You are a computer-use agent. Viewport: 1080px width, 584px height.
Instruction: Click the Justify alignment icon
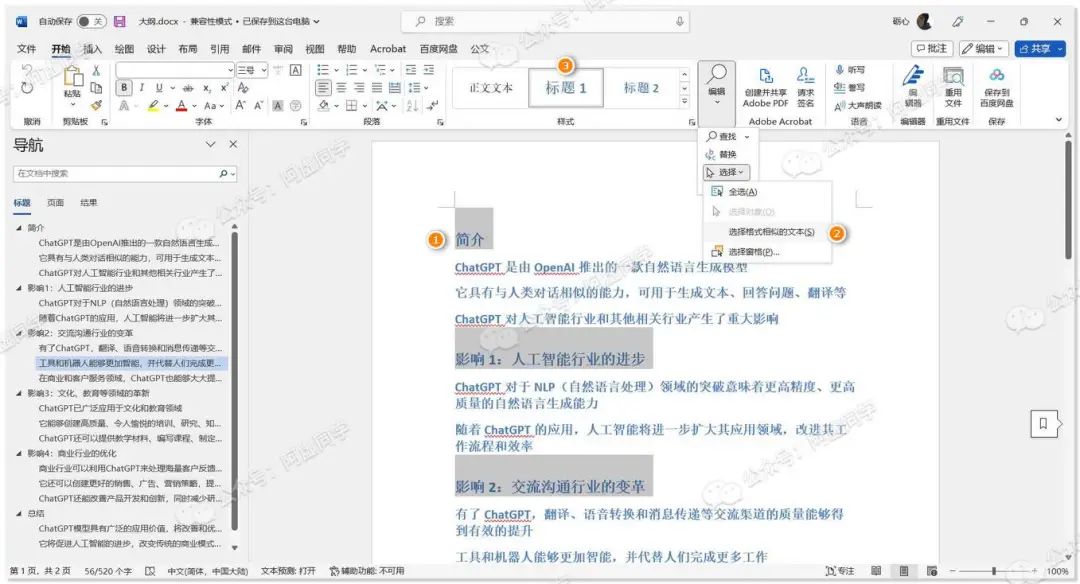377,88
